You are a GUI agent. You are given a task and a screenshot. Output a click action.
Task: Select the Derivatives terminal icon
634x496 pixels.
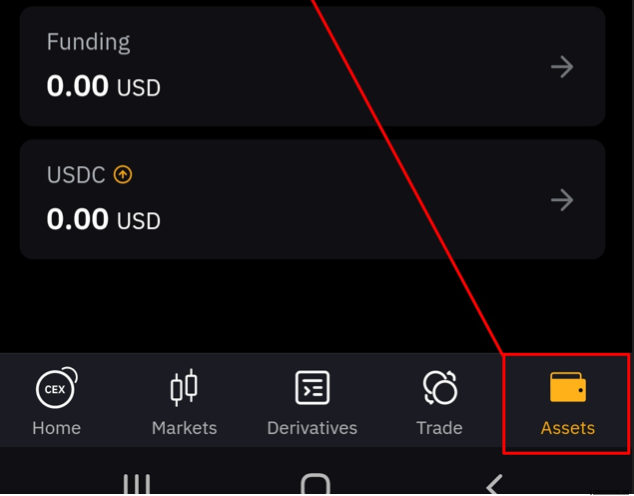tap(312, 387)
